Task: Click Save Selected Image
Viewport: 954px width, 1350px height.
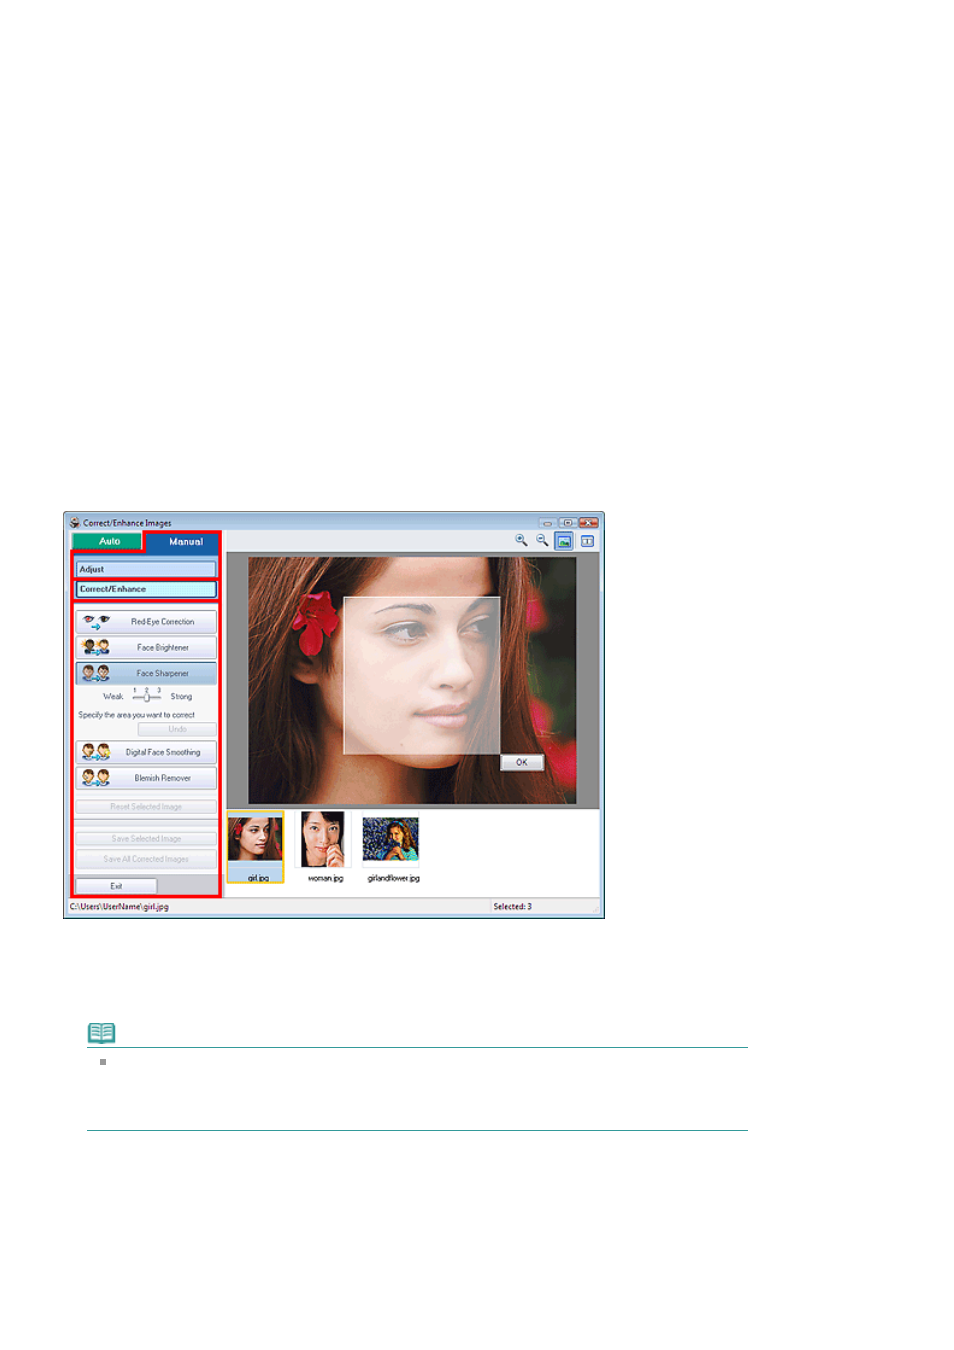Action: (x=146, y=838)
